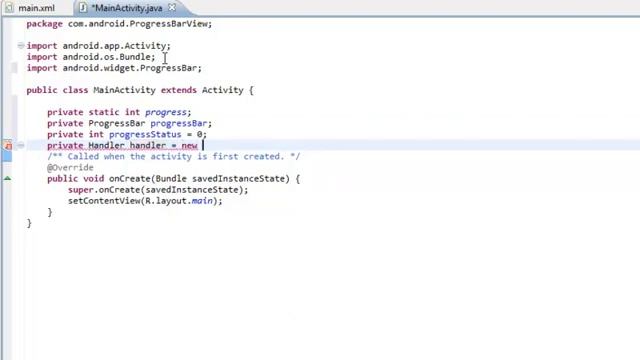This screenshot has height=360, width=640.
Task: Click 'super.onCreate(savedInstanceState);' statement
Action: click(158, 189)
